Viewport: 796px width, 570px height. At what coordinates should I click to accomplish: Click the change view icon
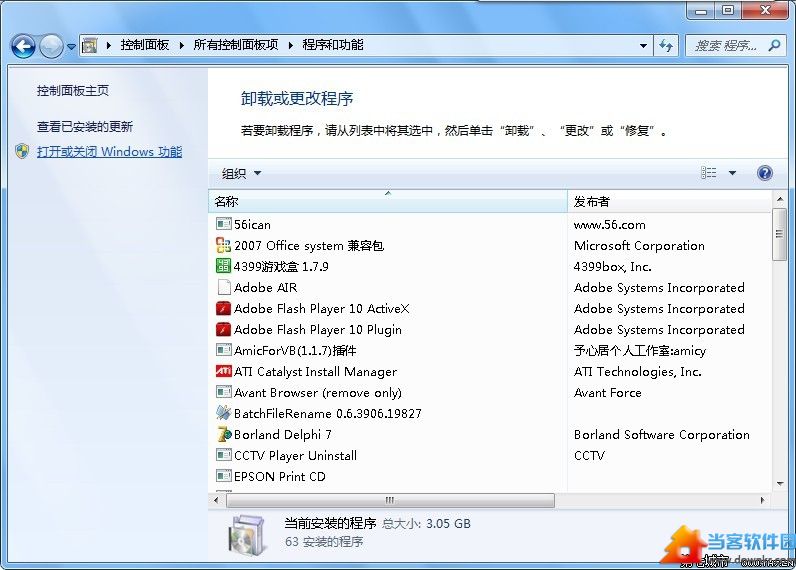(709, 173)
